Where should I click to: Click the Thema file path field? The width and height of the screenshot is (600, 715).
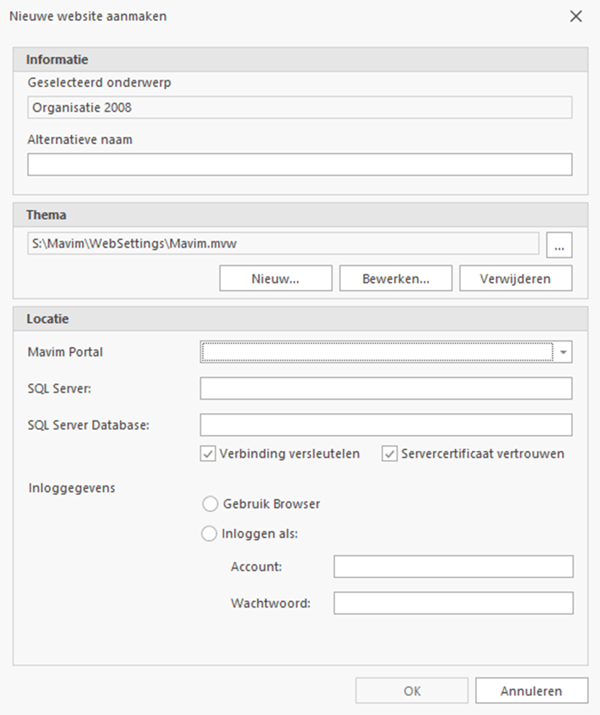[283, 243]
